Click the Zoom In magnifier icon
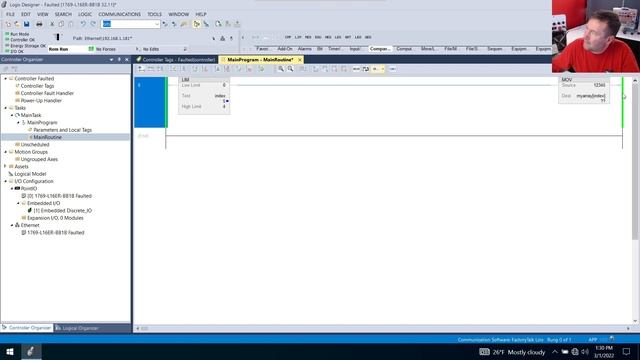Viewport: 640px width, 360px height. pos(281,69)
